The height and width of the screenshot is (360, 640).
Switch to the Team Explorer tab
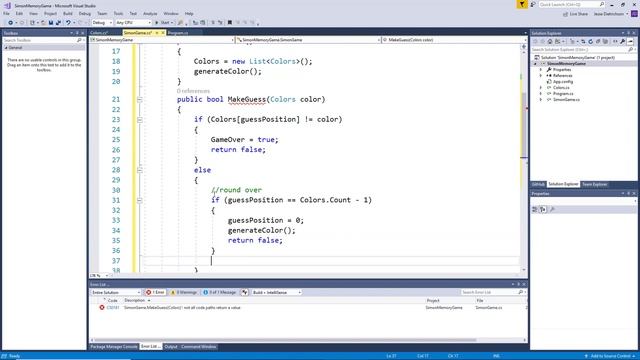tap(594, 184)
